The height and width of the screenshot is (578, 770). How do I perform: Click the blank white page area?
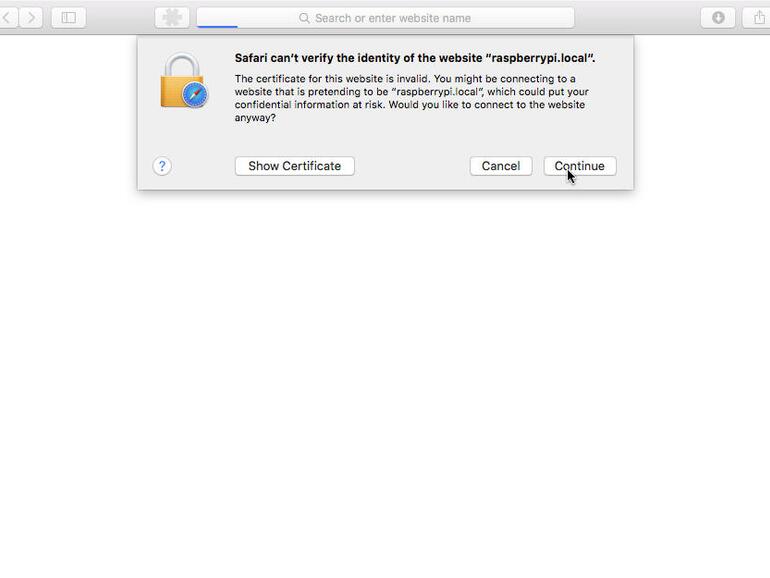click(385, 383)
